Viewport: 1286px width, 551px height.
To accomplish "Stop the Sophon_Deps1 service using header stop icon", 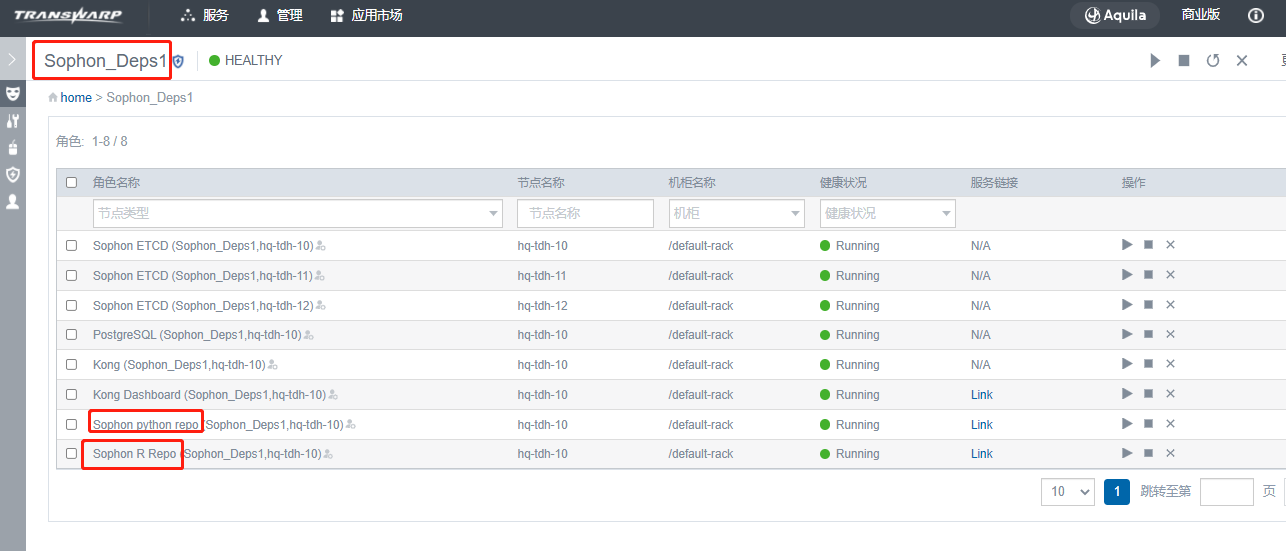I will pyautogui.click(x=1184, y=61).
